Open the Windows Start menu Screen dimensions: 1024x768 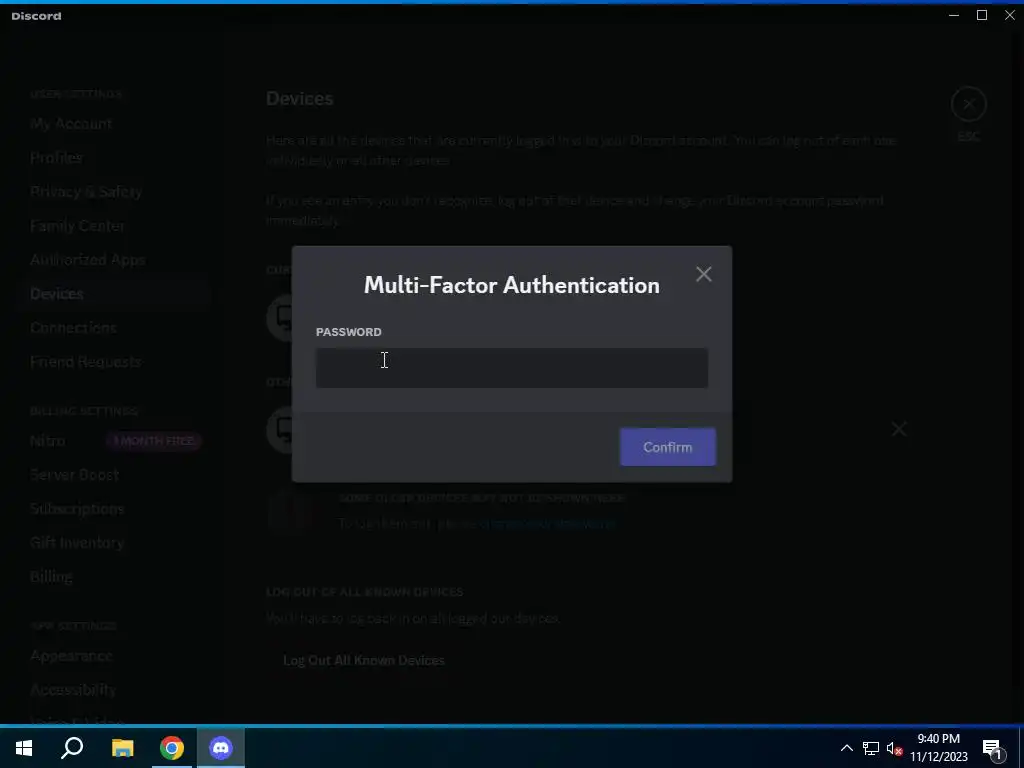(24, 748)
